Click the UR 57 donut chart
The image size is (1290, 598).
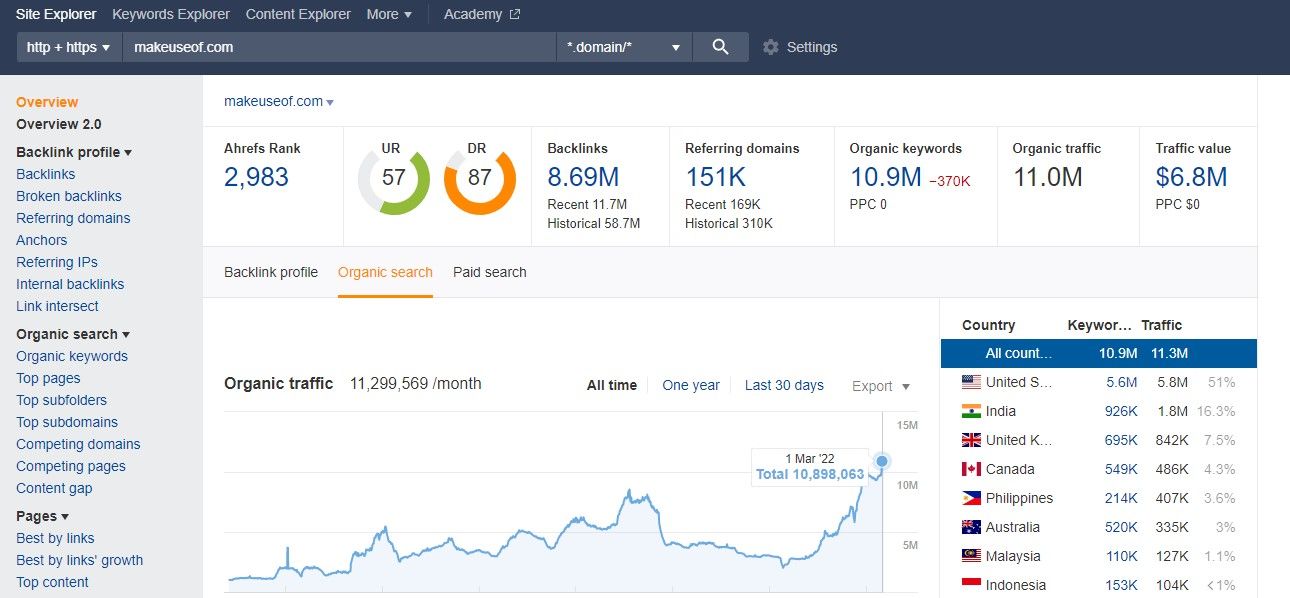pos(394,181)
